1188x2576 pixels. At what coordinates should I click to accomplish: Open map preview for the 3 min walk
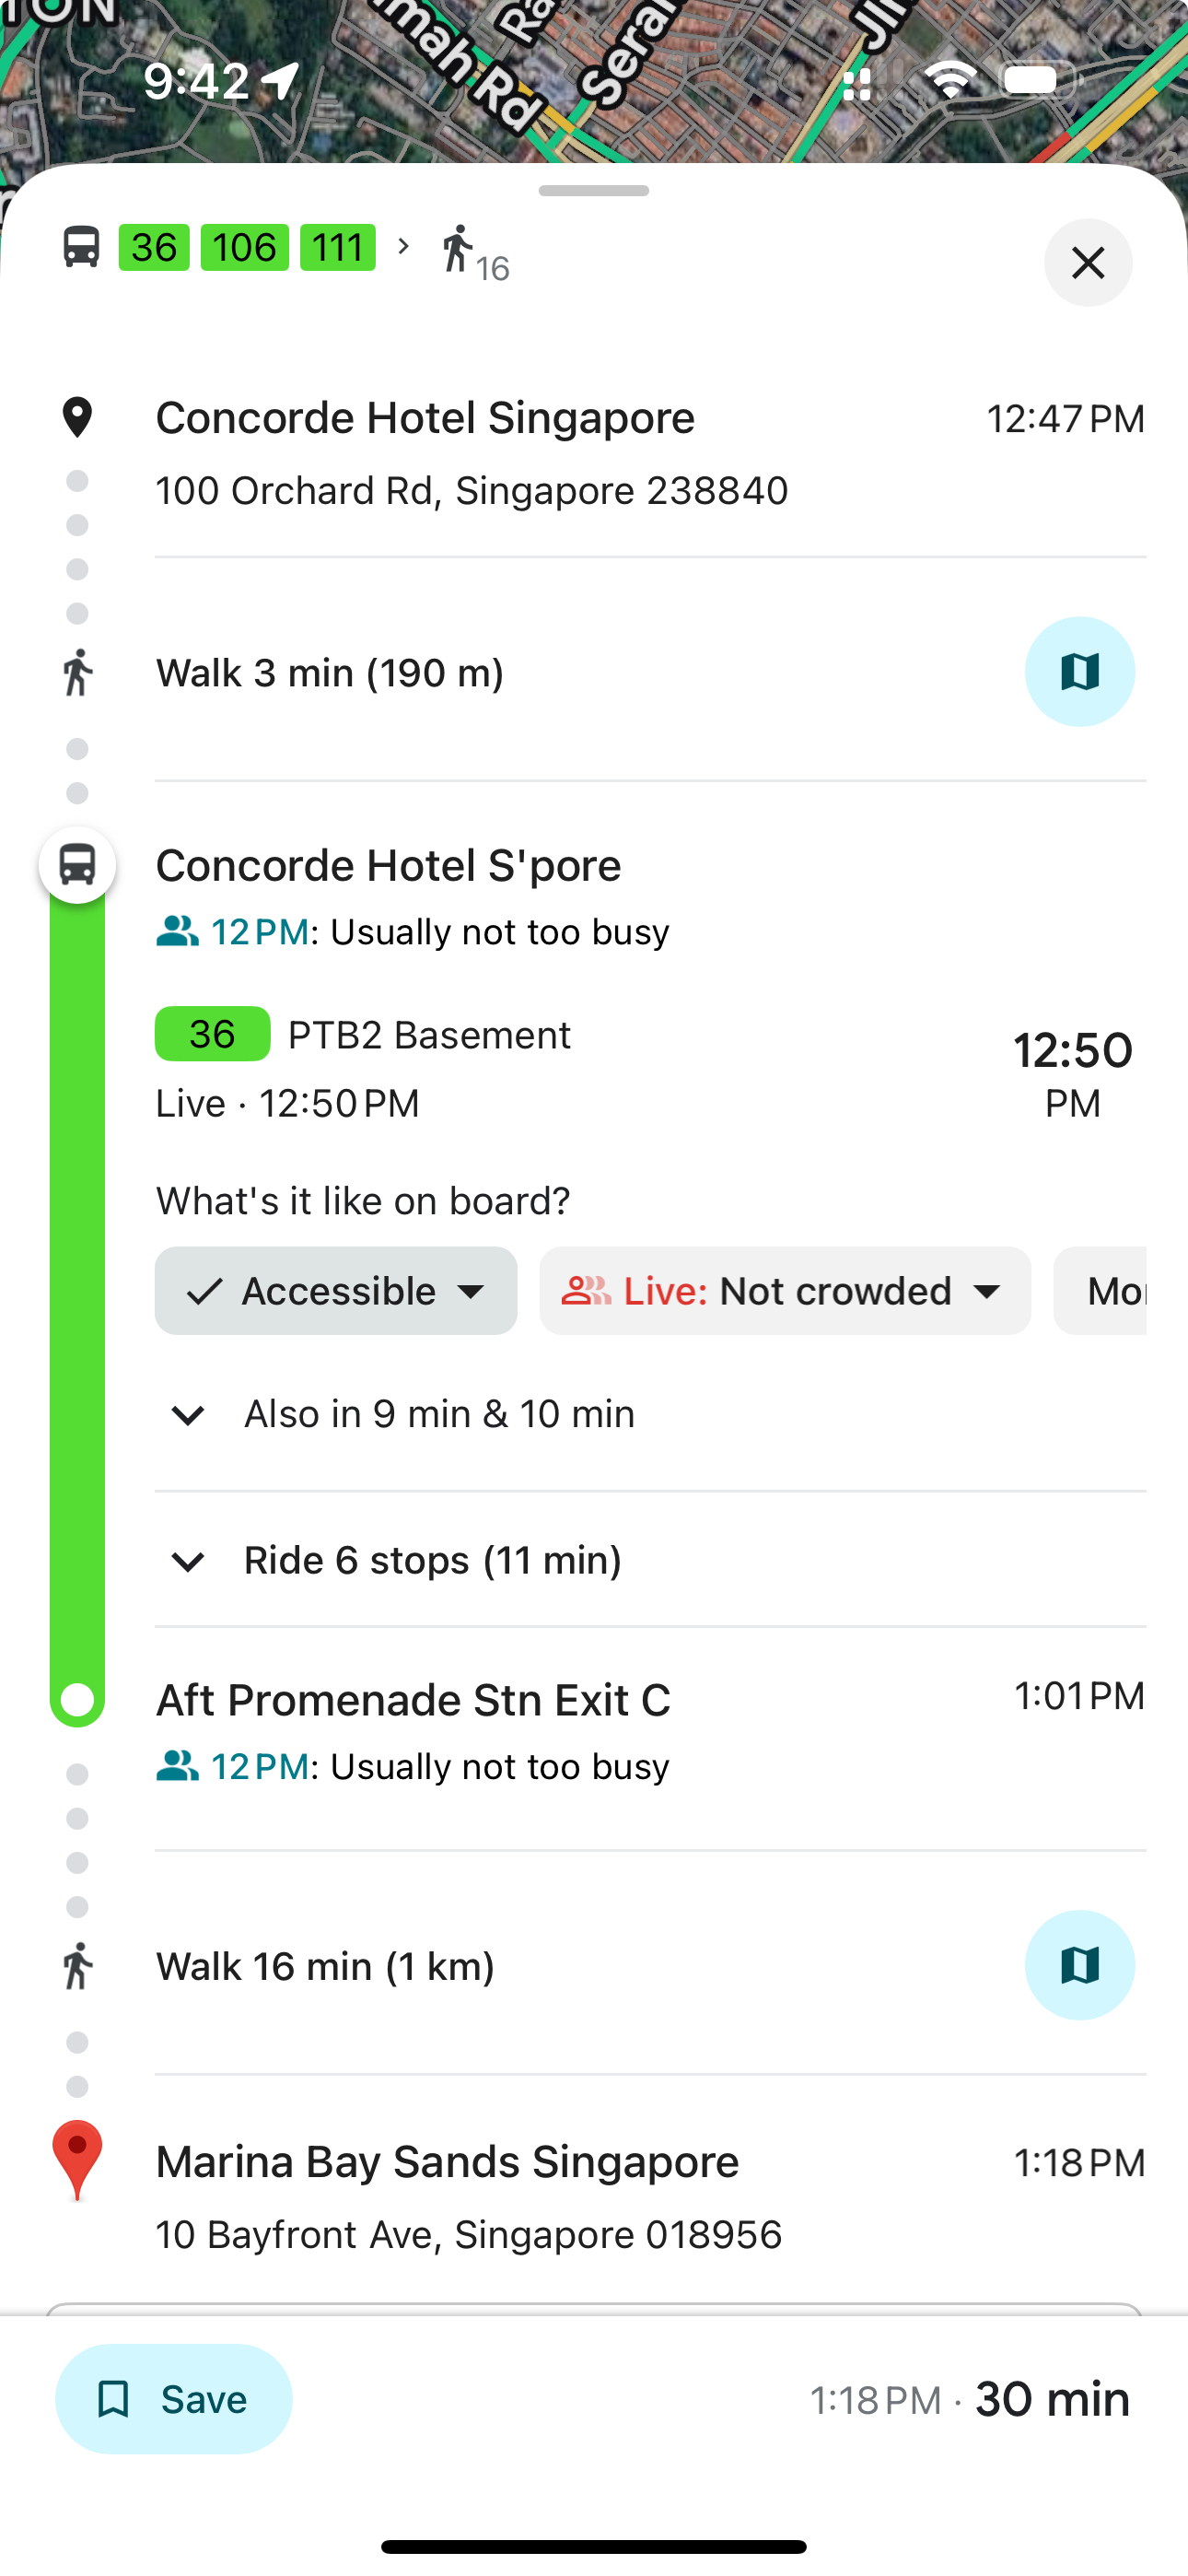[1079, 672]
